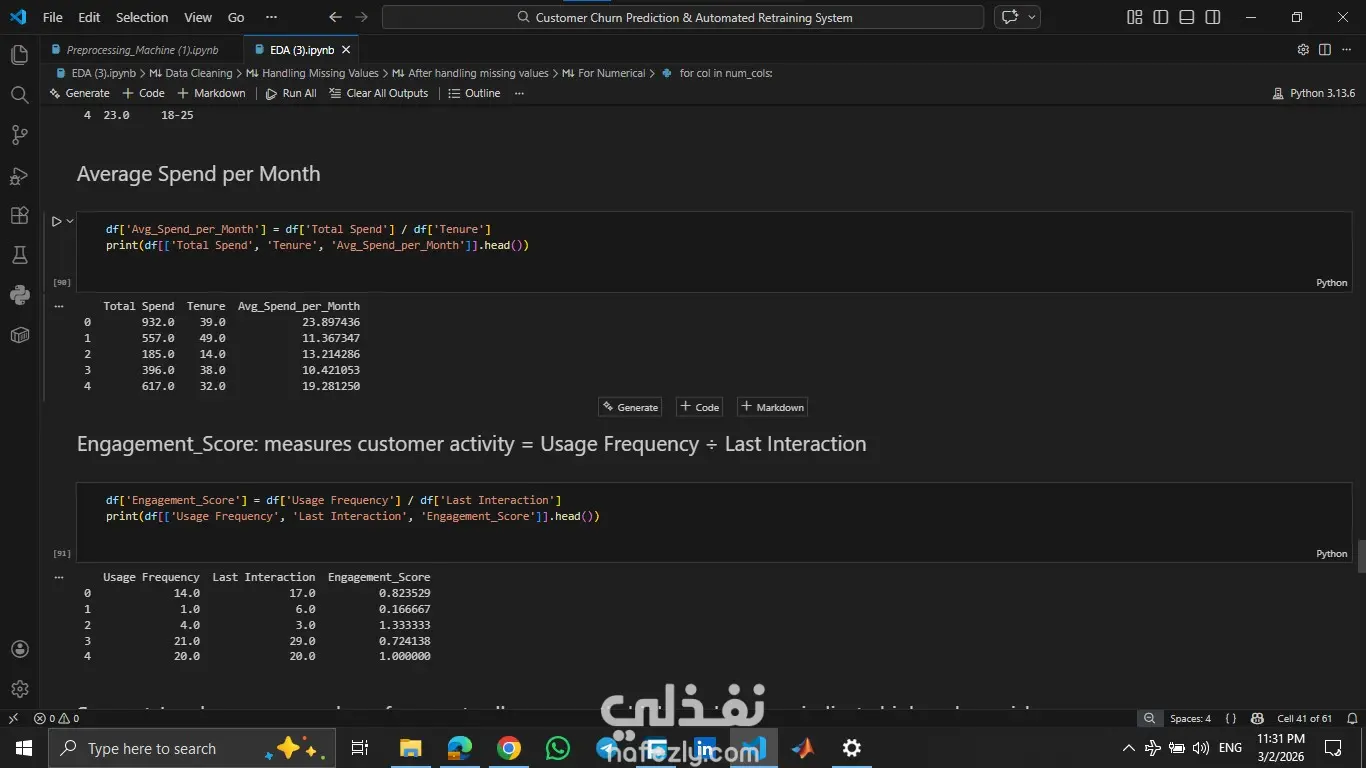The height and width of the screenshot is (768, 1366).
Task: Click Clear All Outputs
Action: (x=379, y=93)
